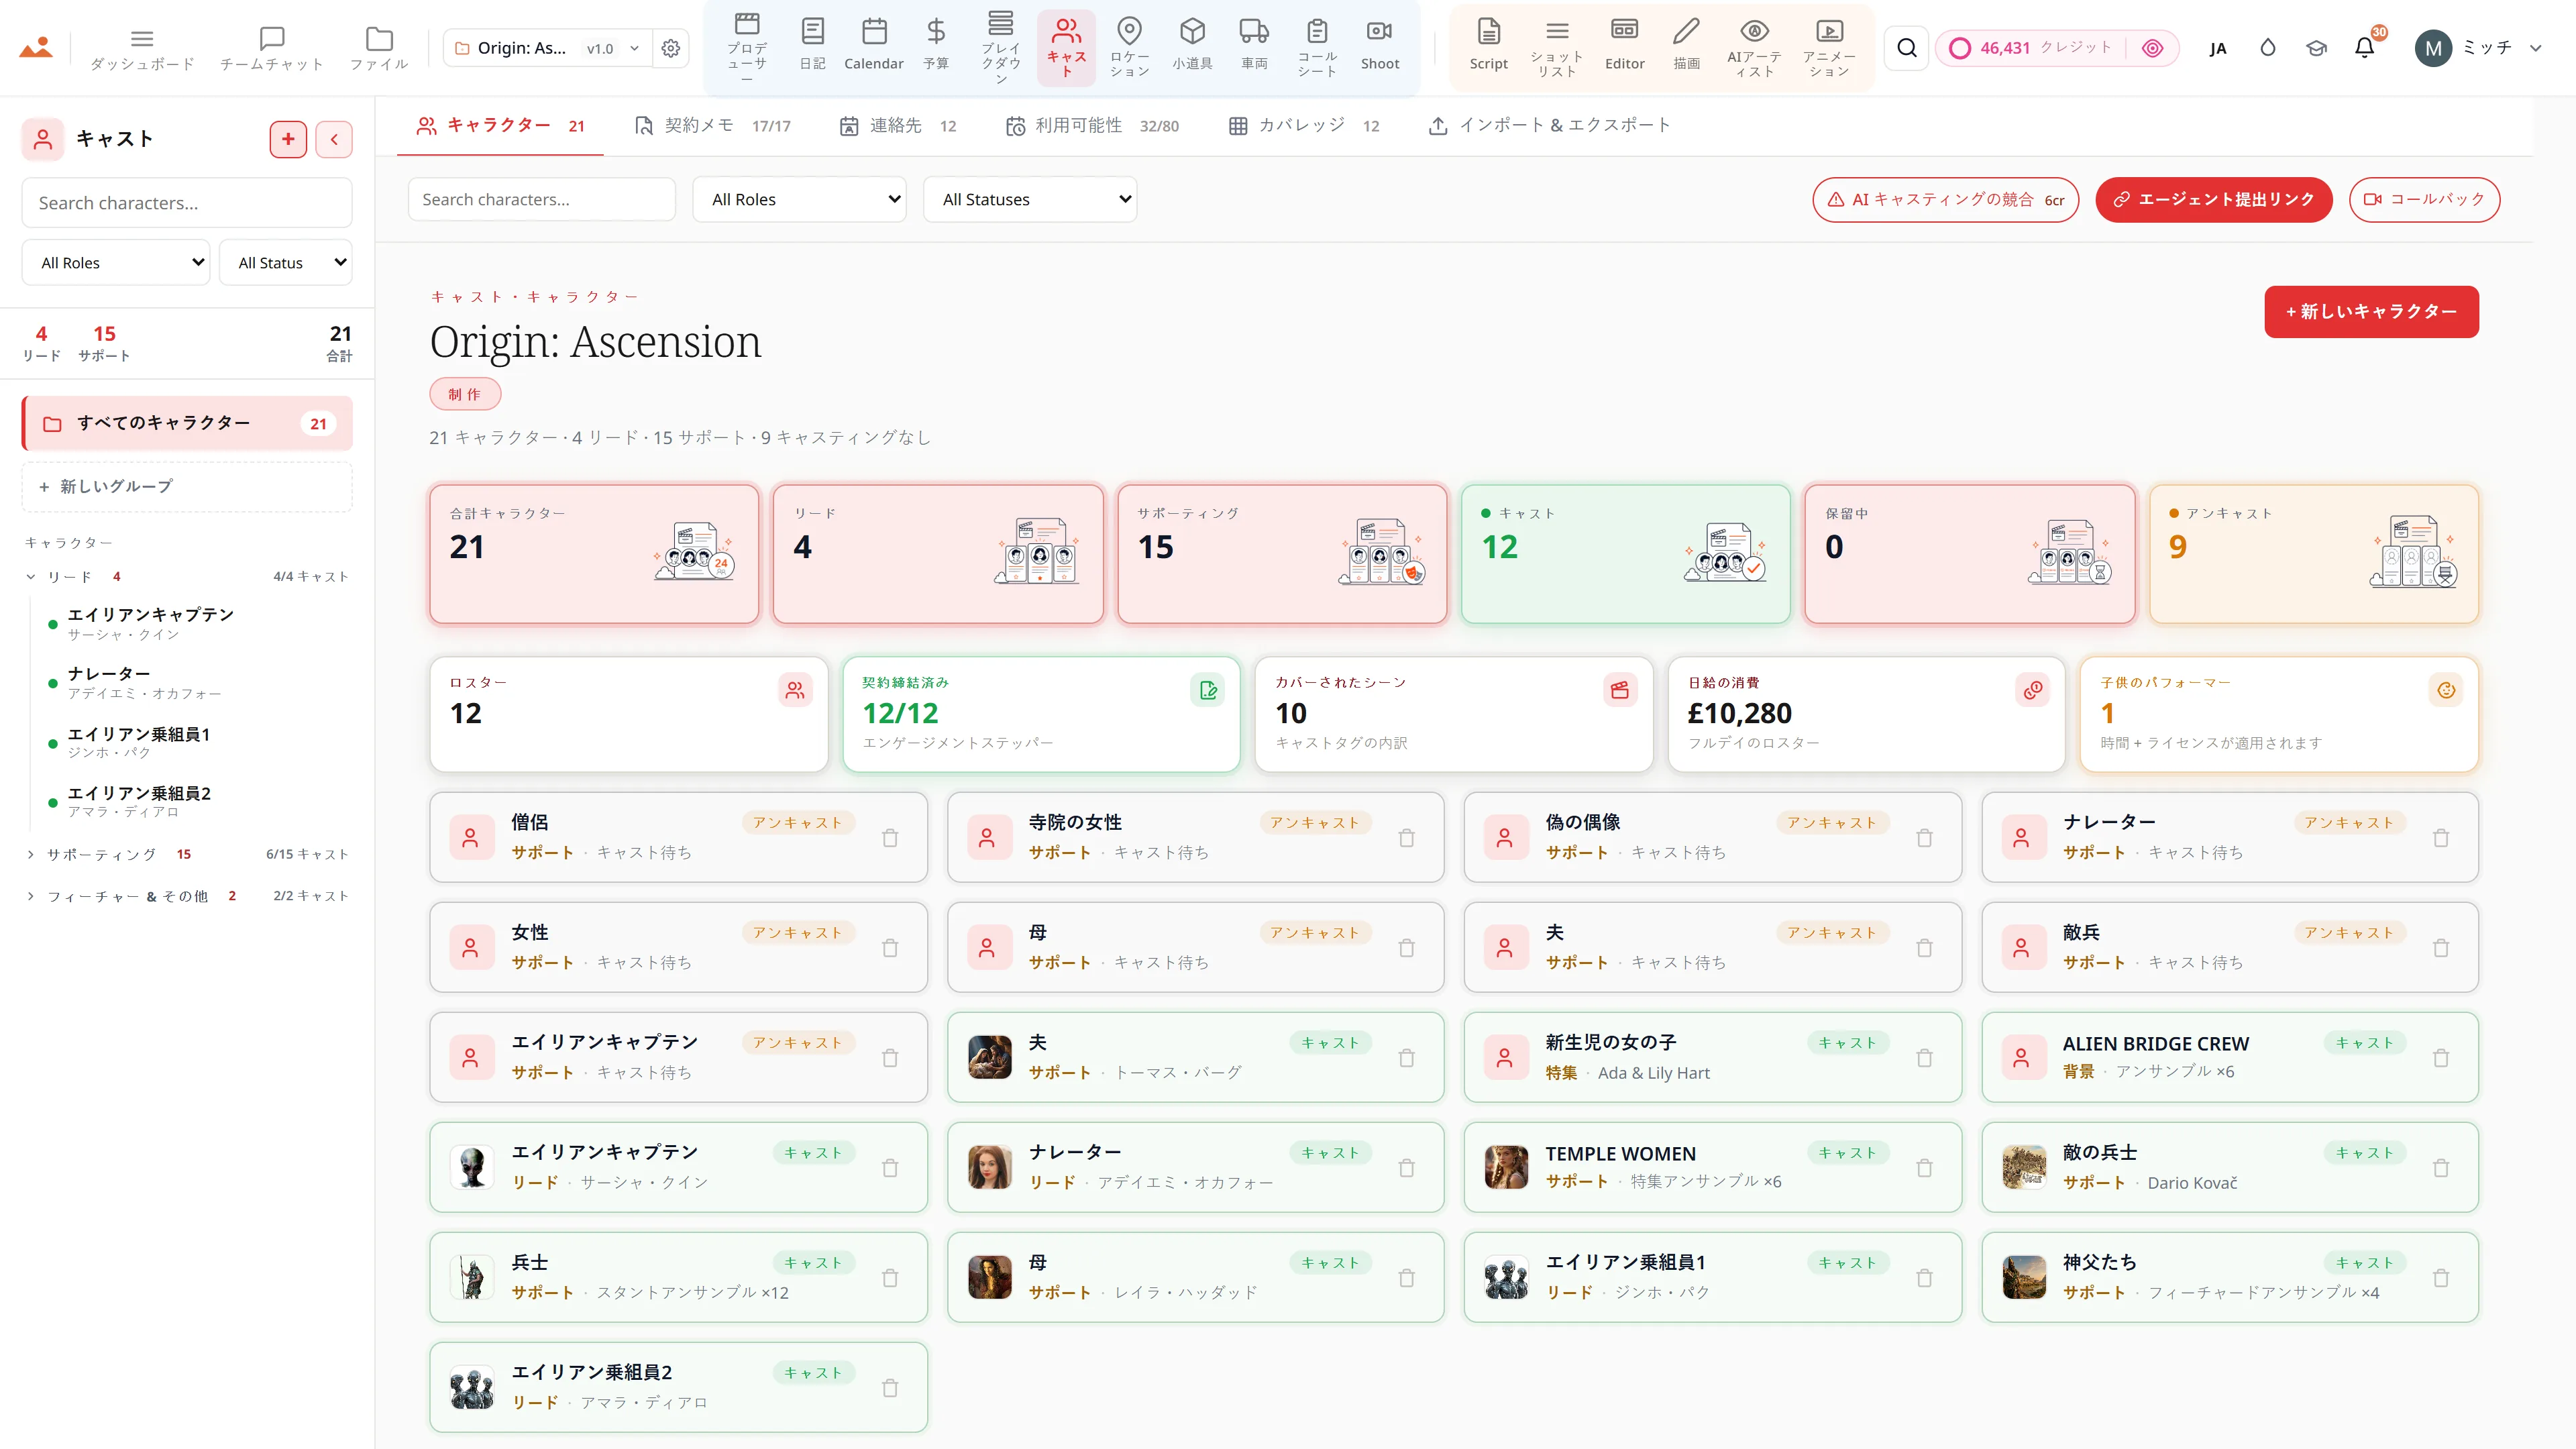
Task: Select the キャラクター tab
Action: tap(500, 125)
